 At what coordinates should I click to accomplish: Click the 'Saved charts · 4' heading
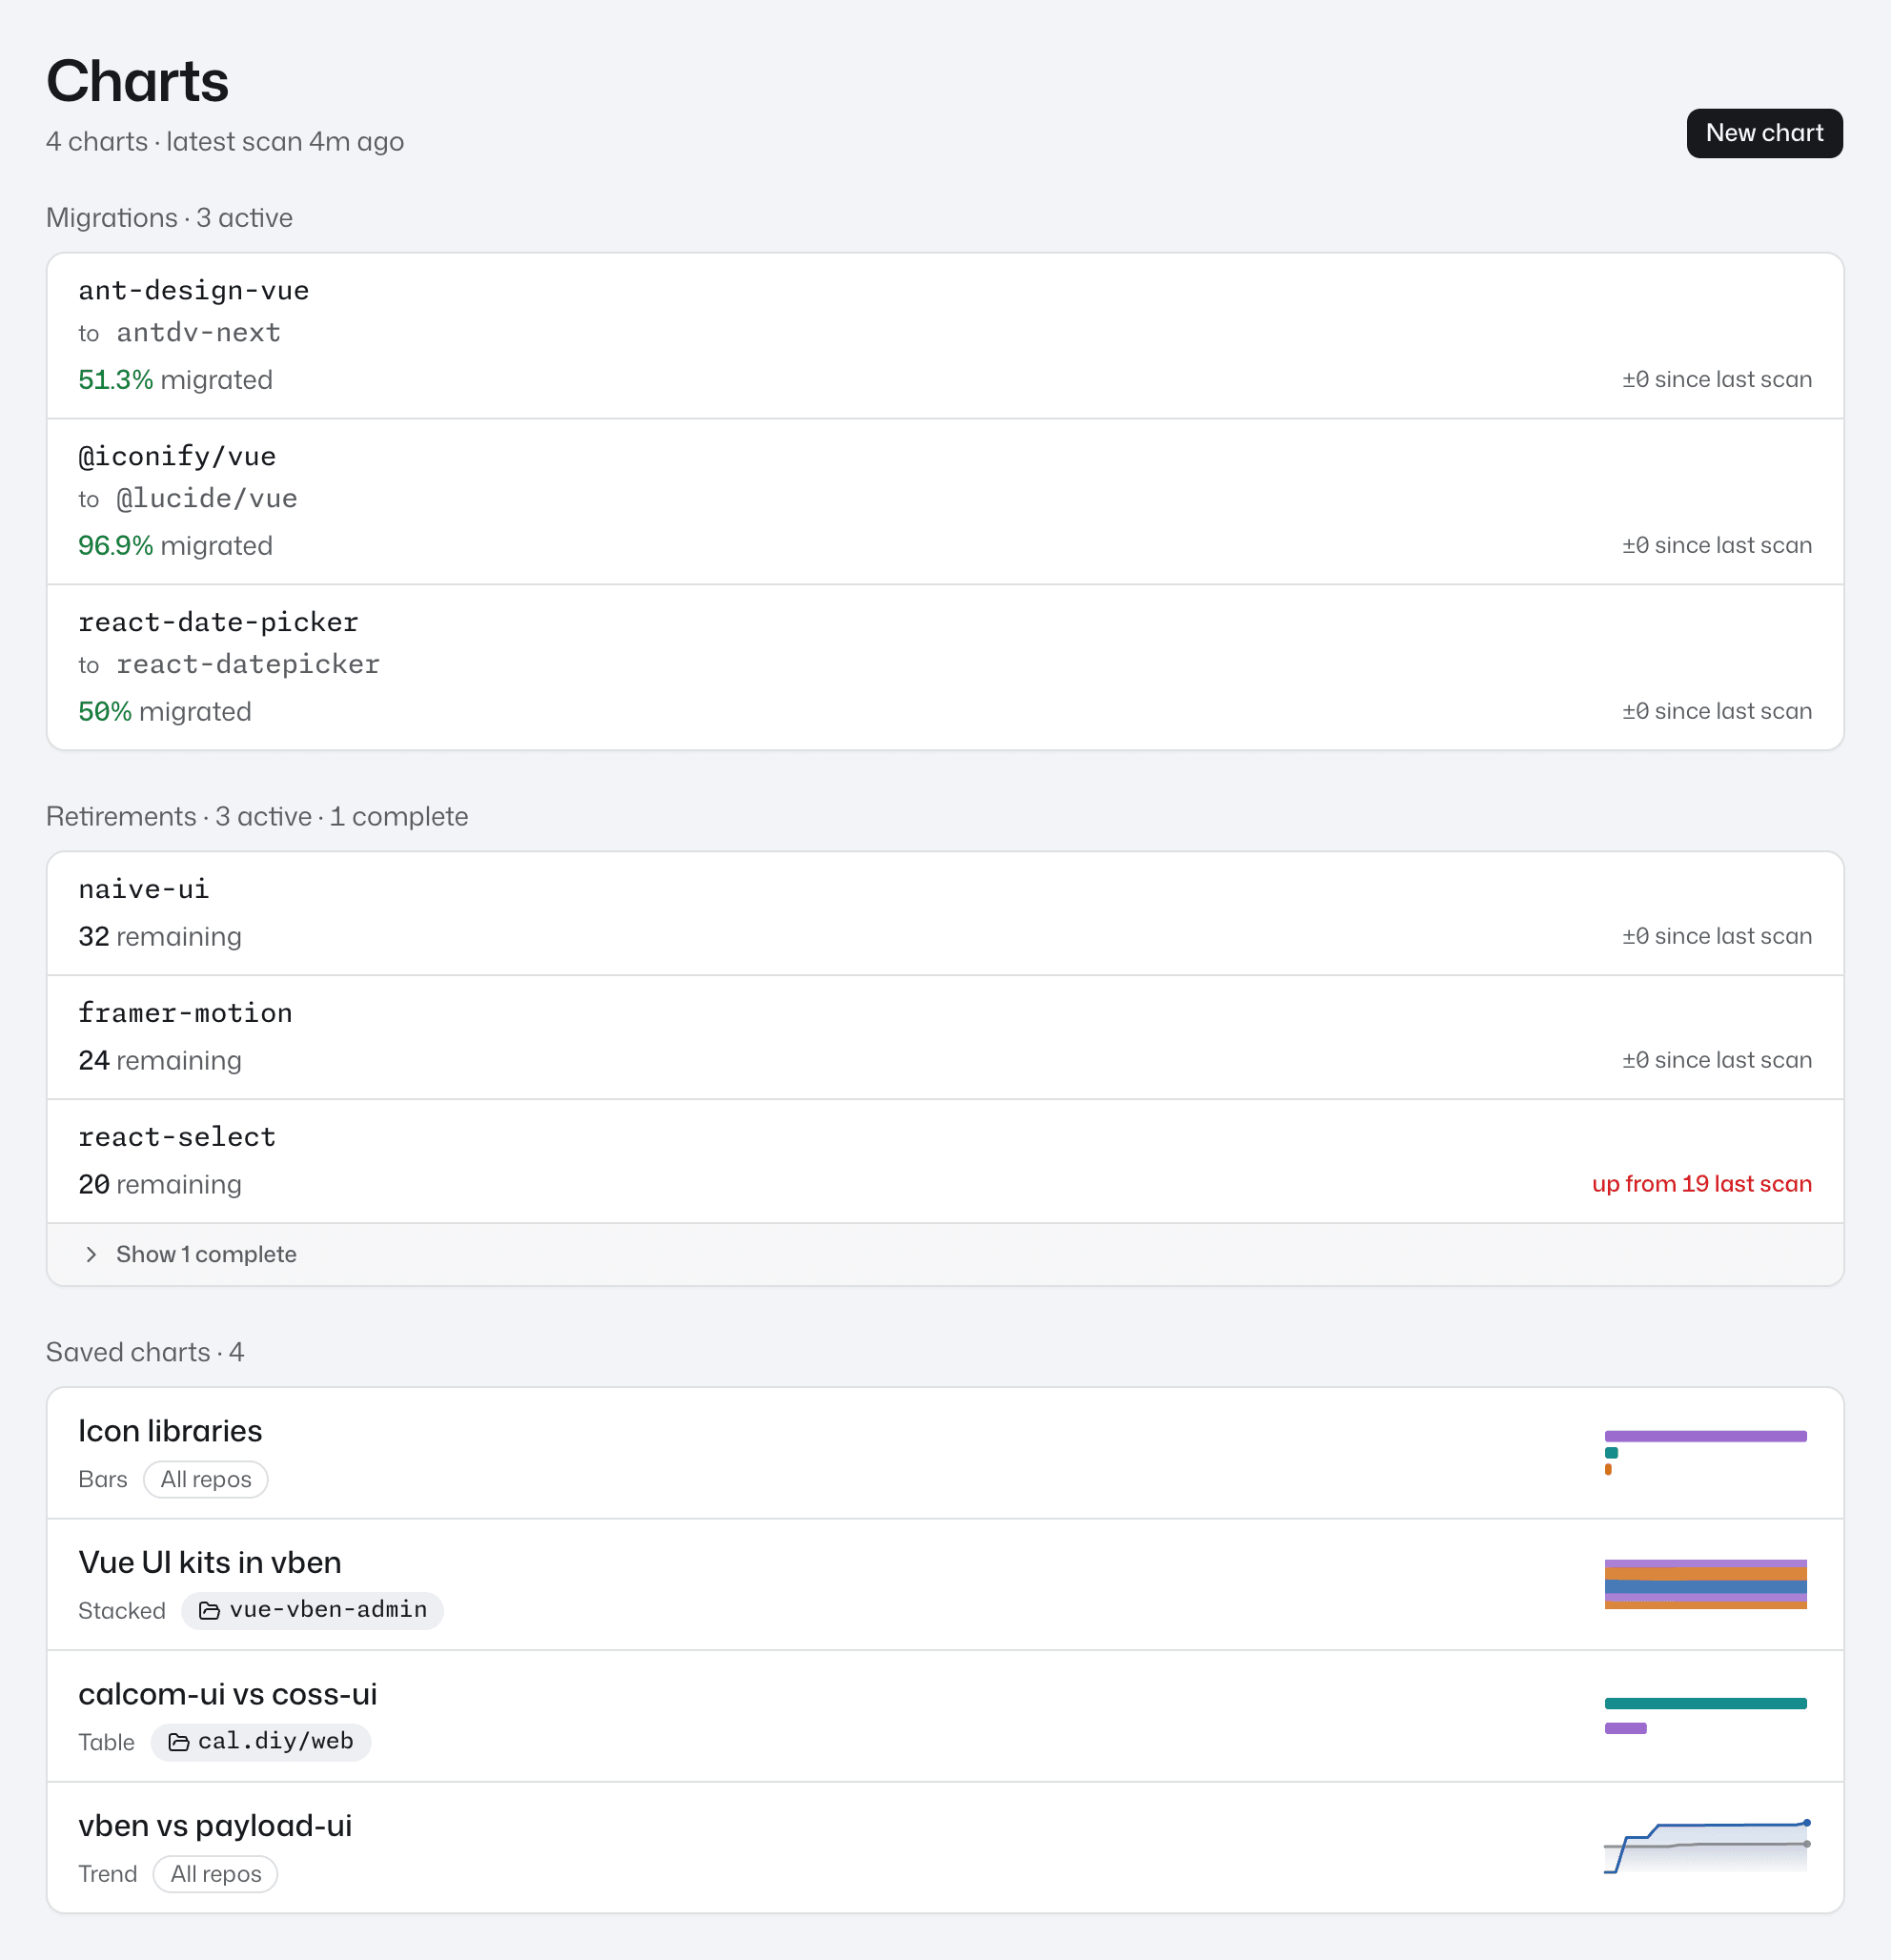click(x=145, y=1353)
